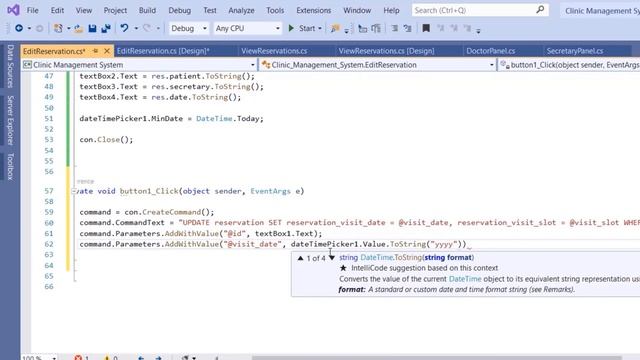640x360 pixels.
Task: Undo the last edit
Action: click(x=124, y=28)
